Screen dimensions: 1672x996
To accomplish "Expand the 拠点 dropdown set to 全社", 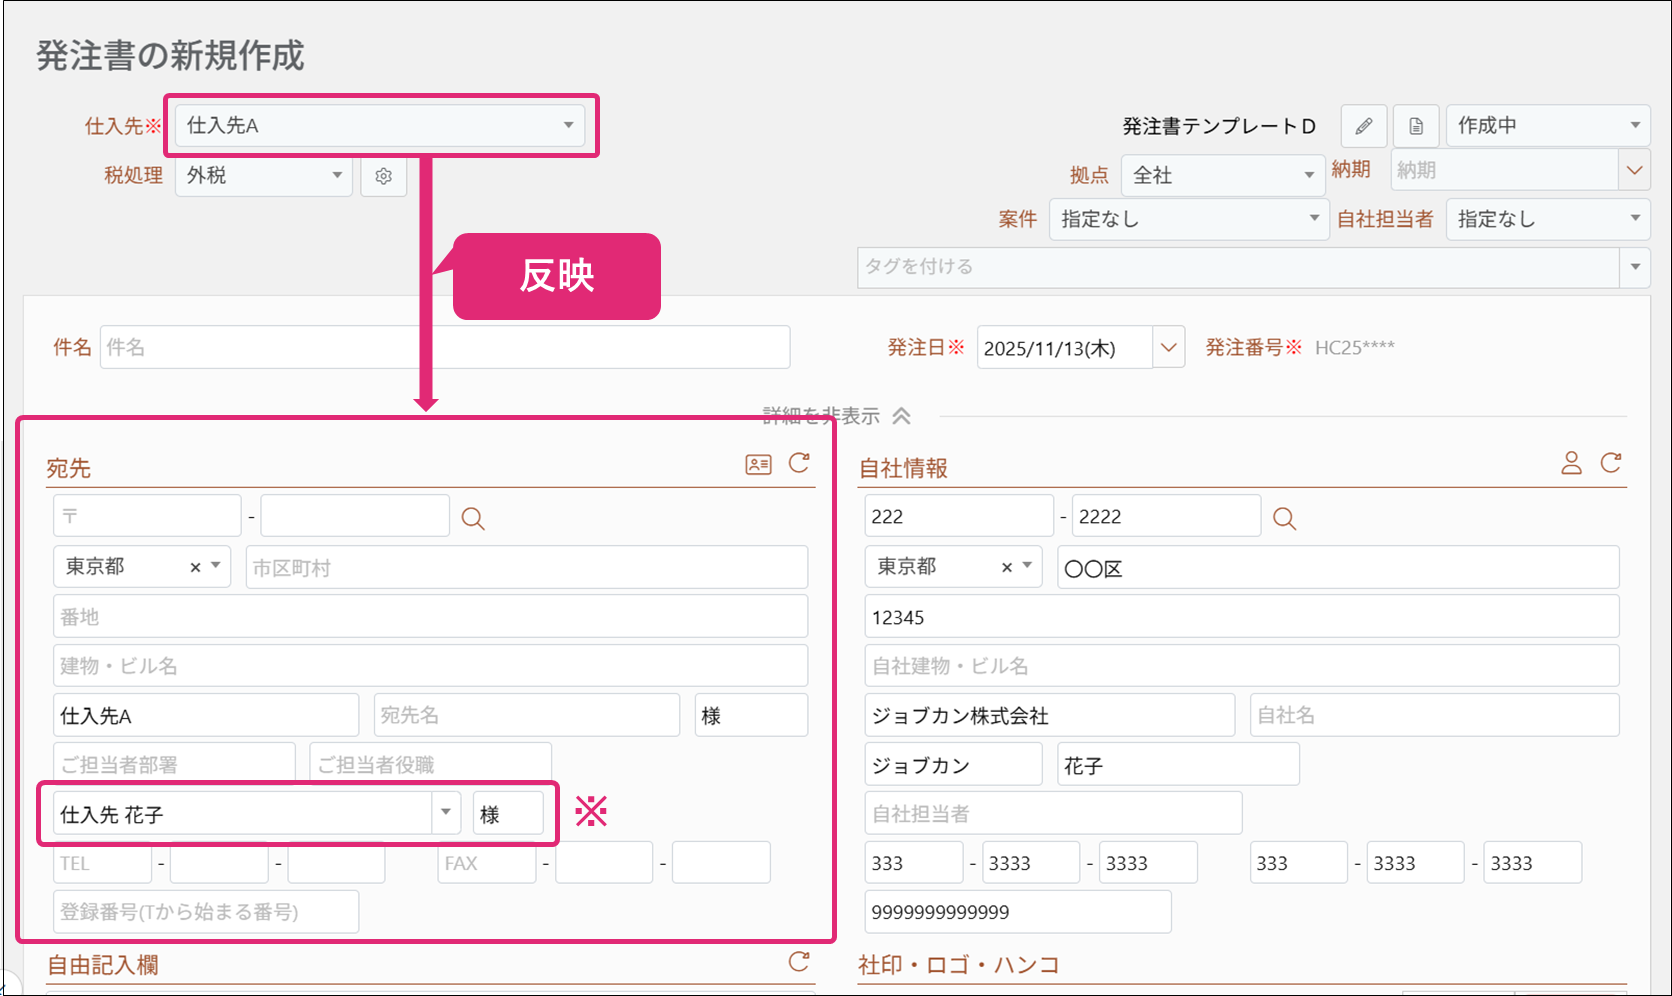I will click(x=1222, y=176).
